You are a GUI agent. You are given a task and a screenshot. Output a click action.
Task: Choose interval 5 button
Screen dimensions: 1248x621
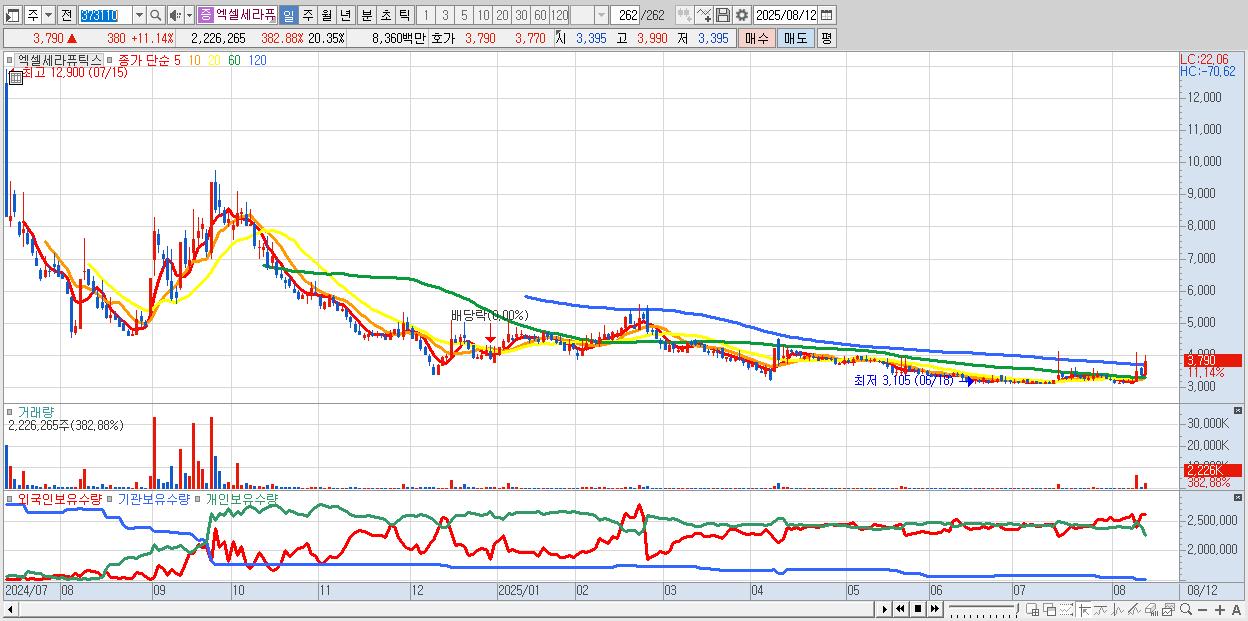click(464, 15)
